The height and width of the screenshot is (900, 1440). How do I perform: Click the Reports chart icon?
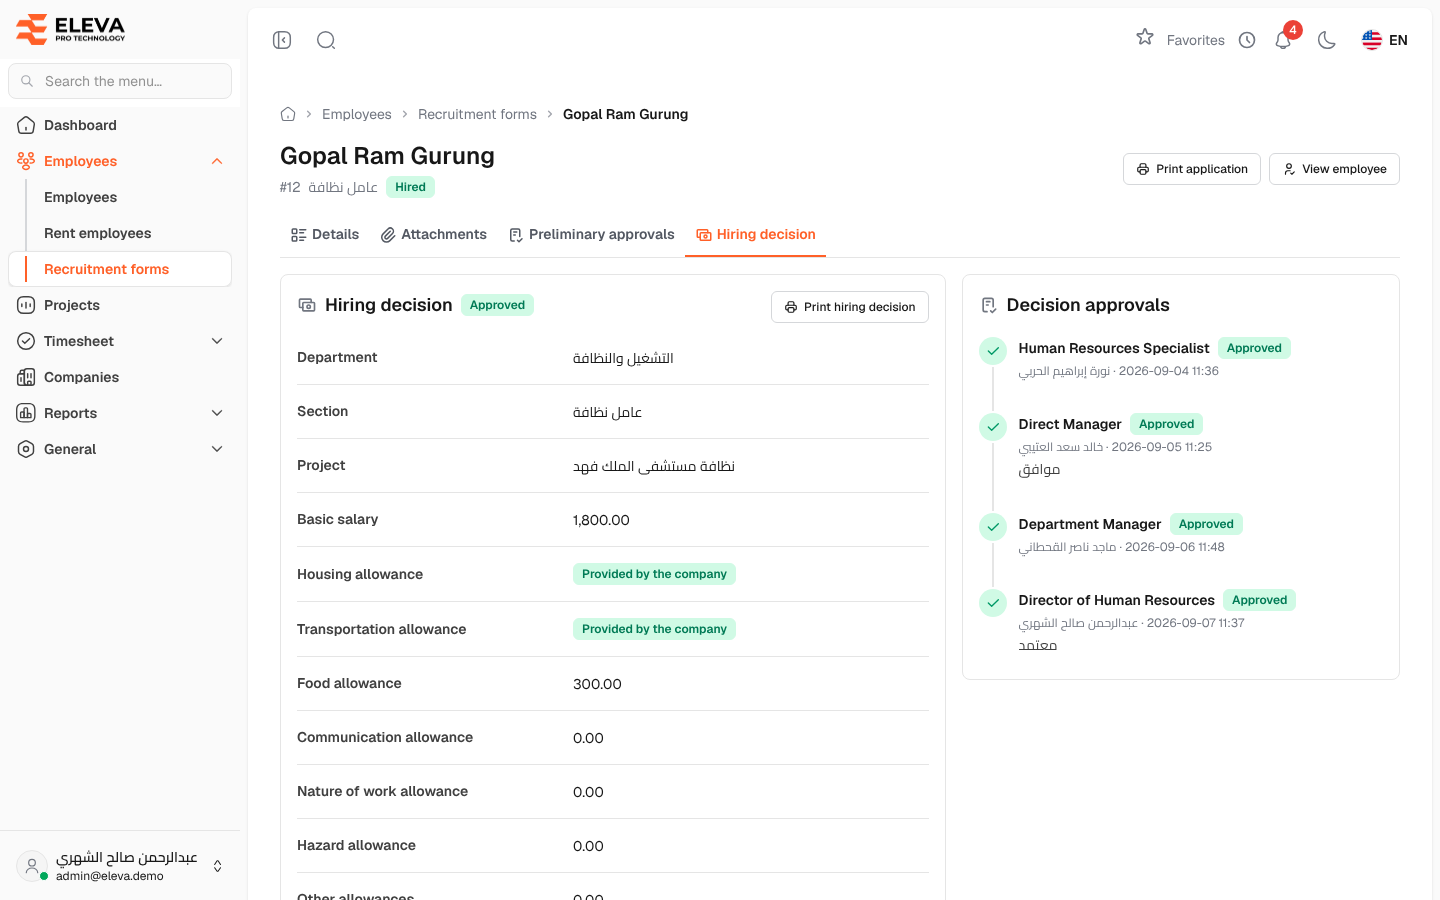[26, 413]
